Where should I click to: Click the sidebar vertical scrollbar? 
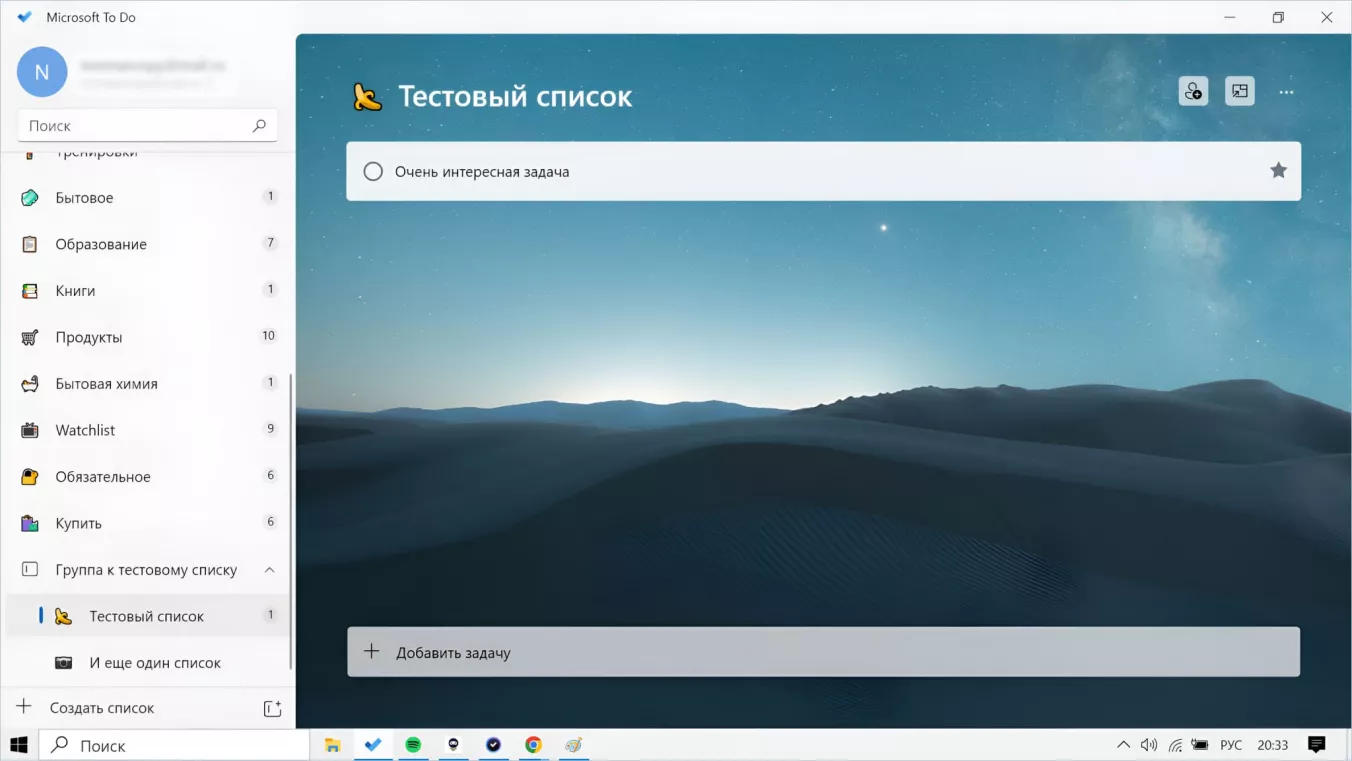pos(291,520)
